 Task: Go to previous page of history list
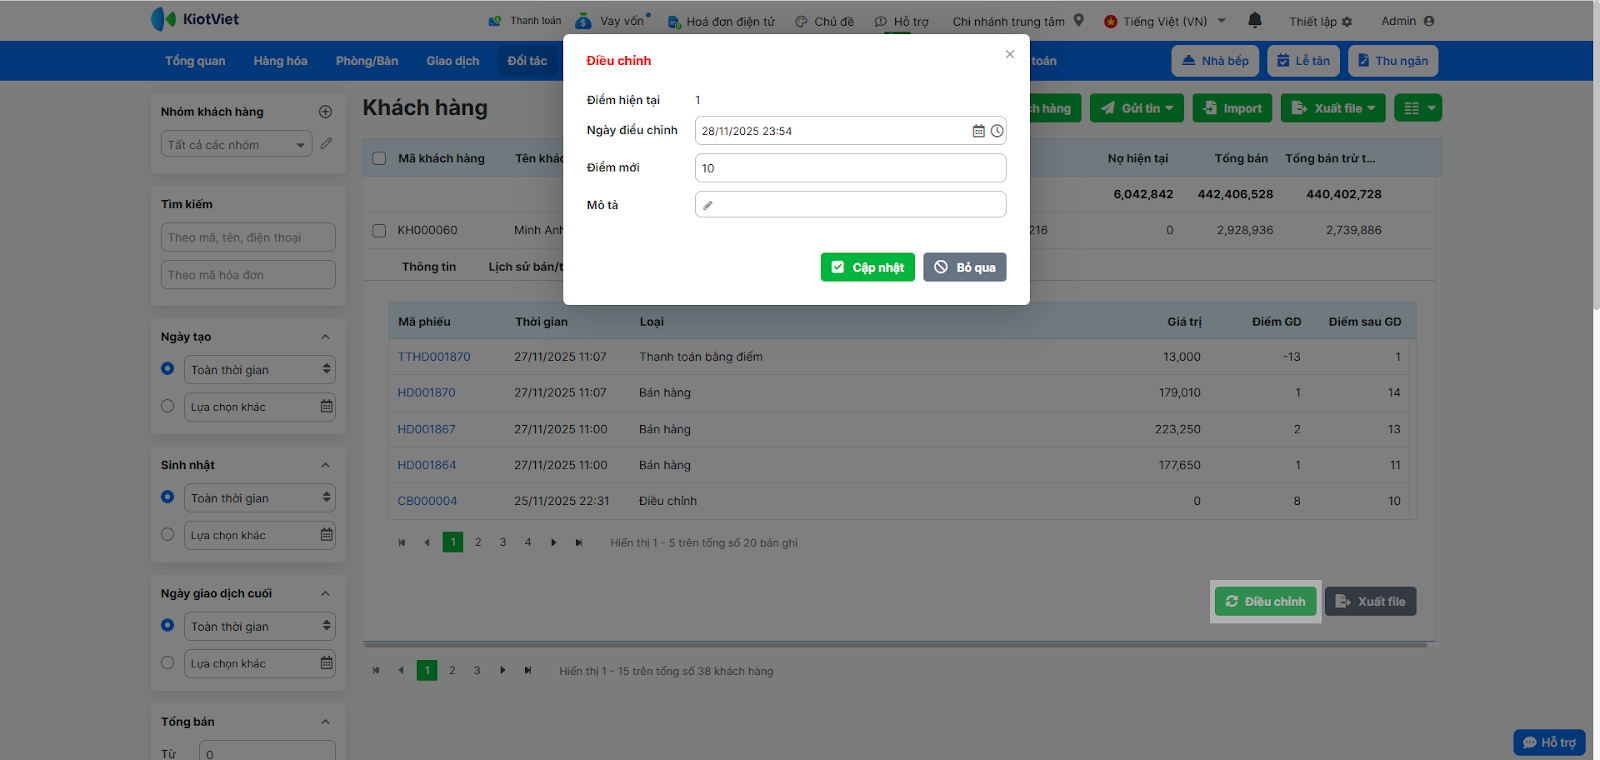[427, 543]
